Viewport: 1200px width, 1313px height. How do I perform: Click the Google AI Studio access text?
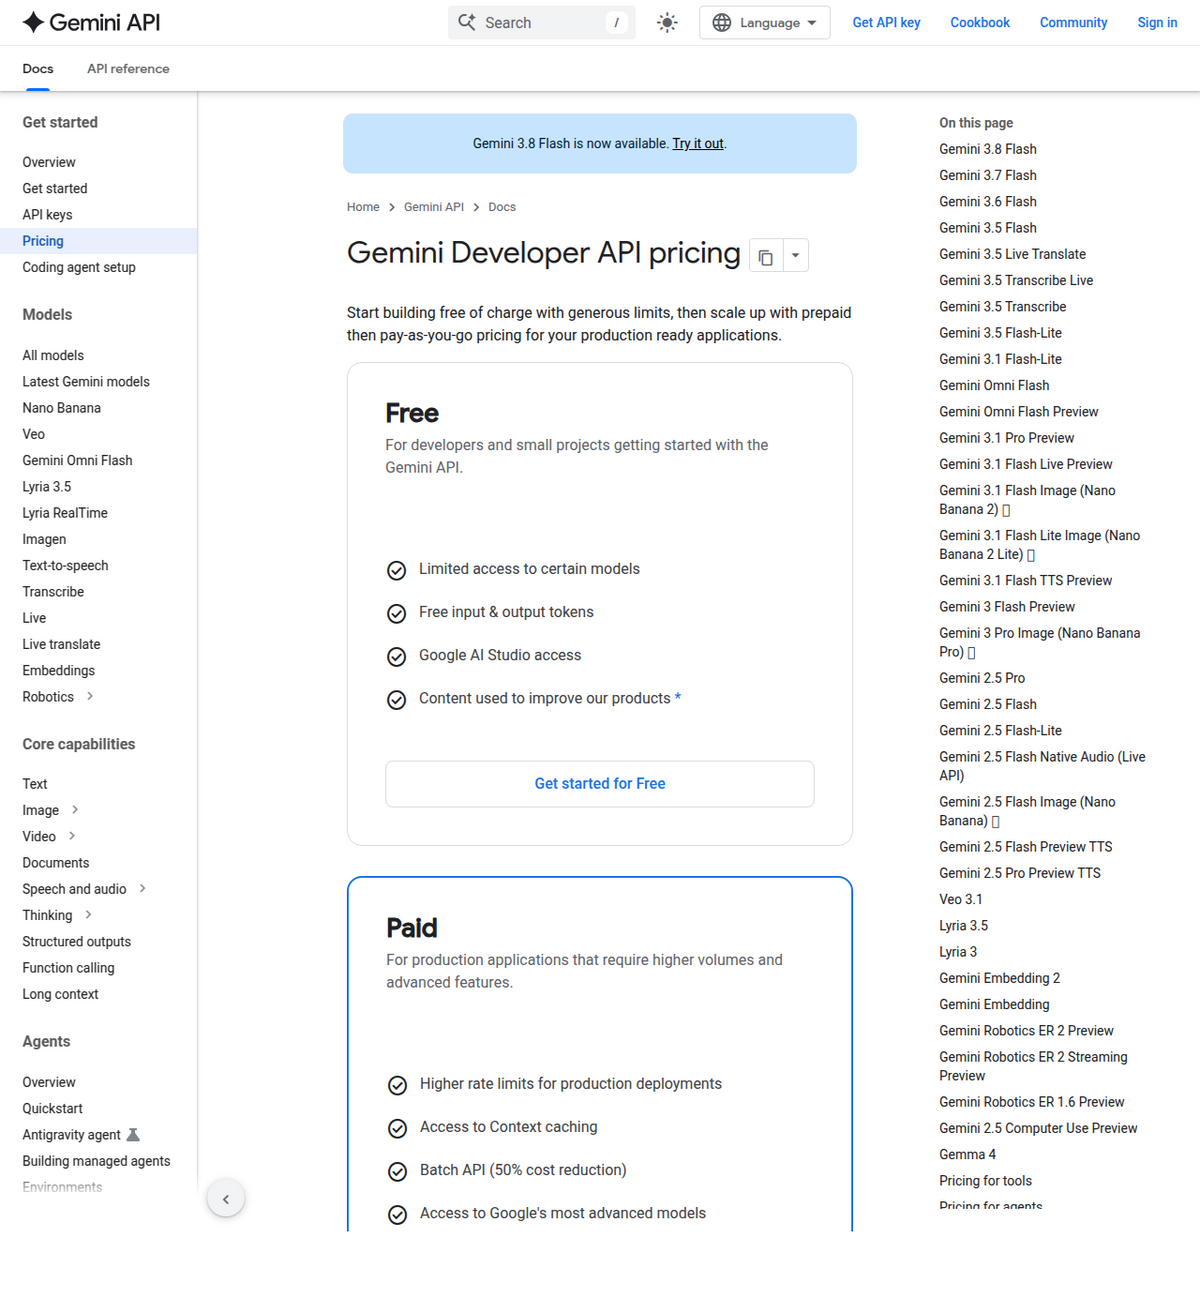coord(500,655)
